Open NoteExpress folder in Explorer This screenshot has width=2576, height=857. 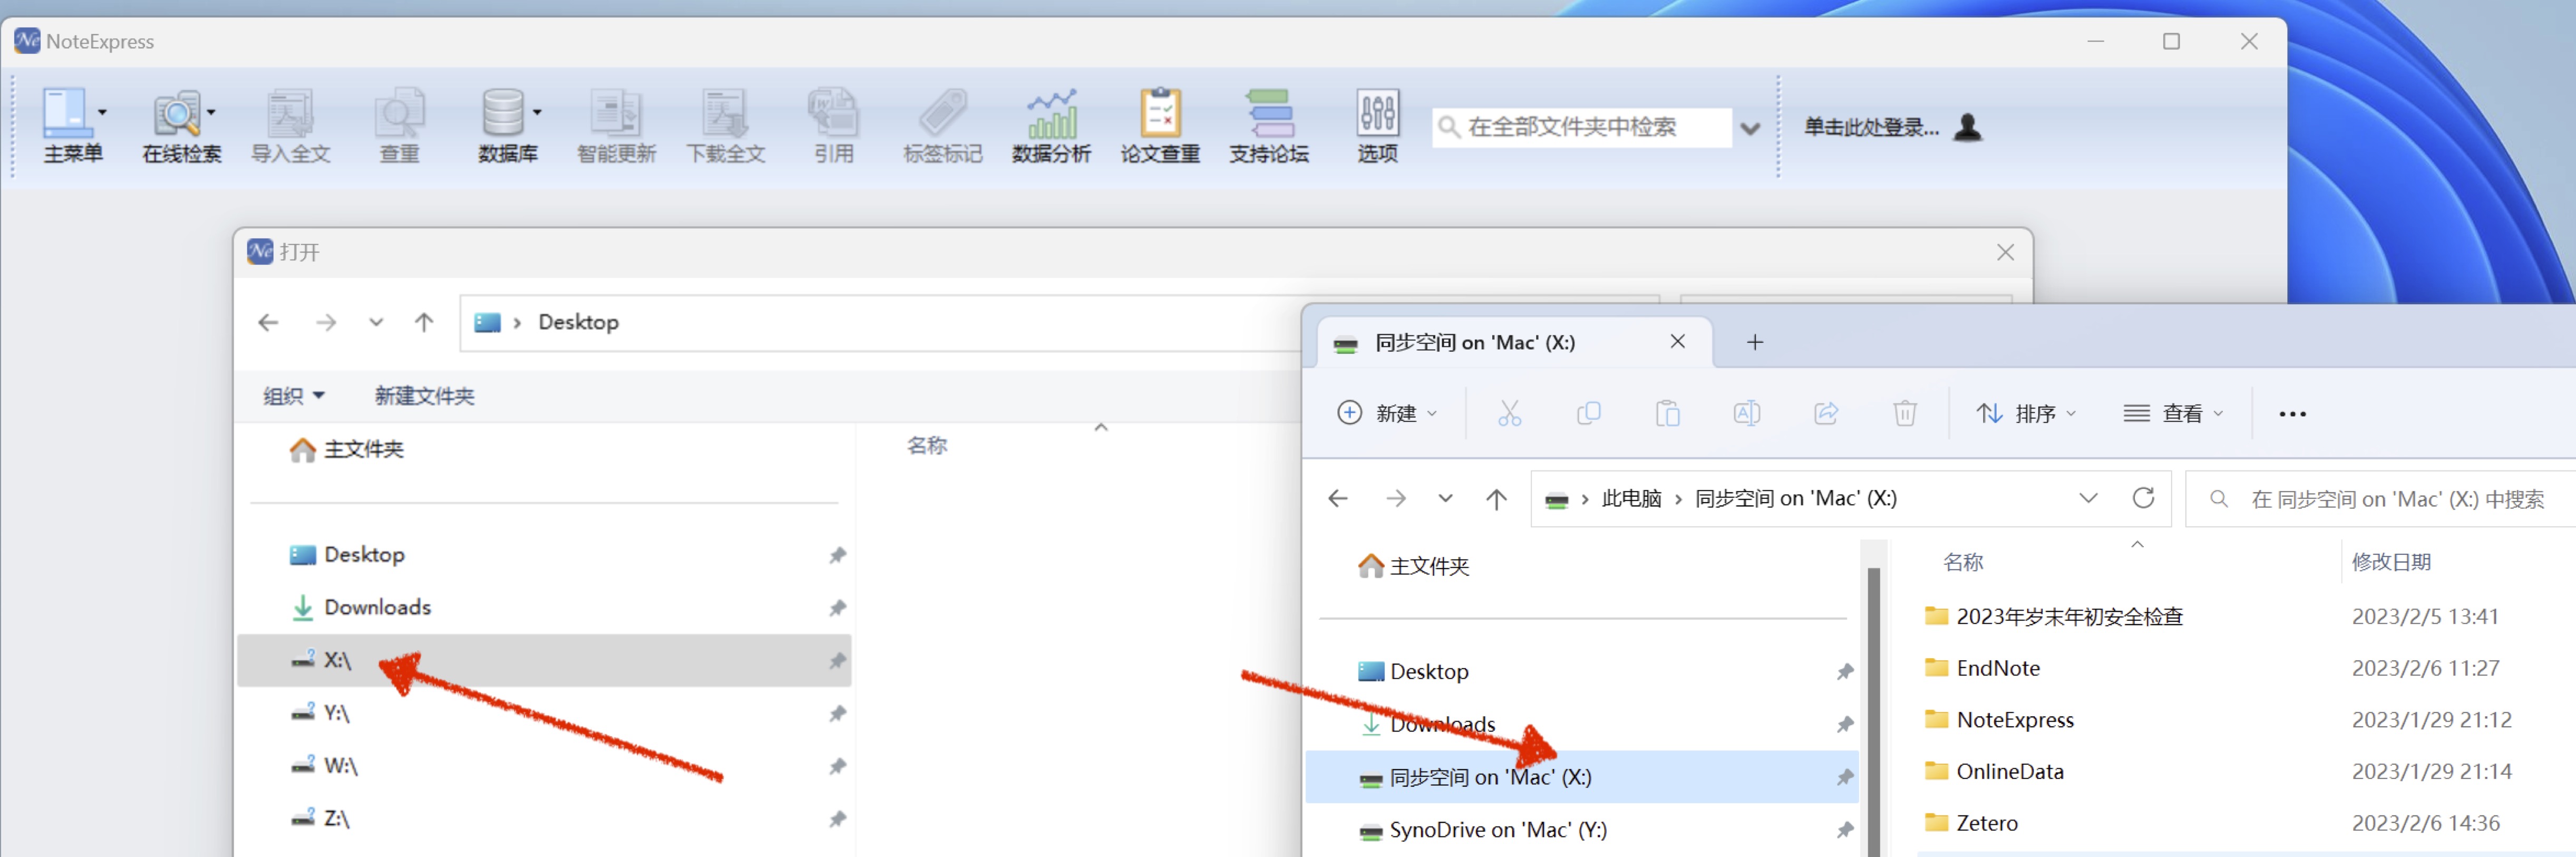[x=2015, y=720]
